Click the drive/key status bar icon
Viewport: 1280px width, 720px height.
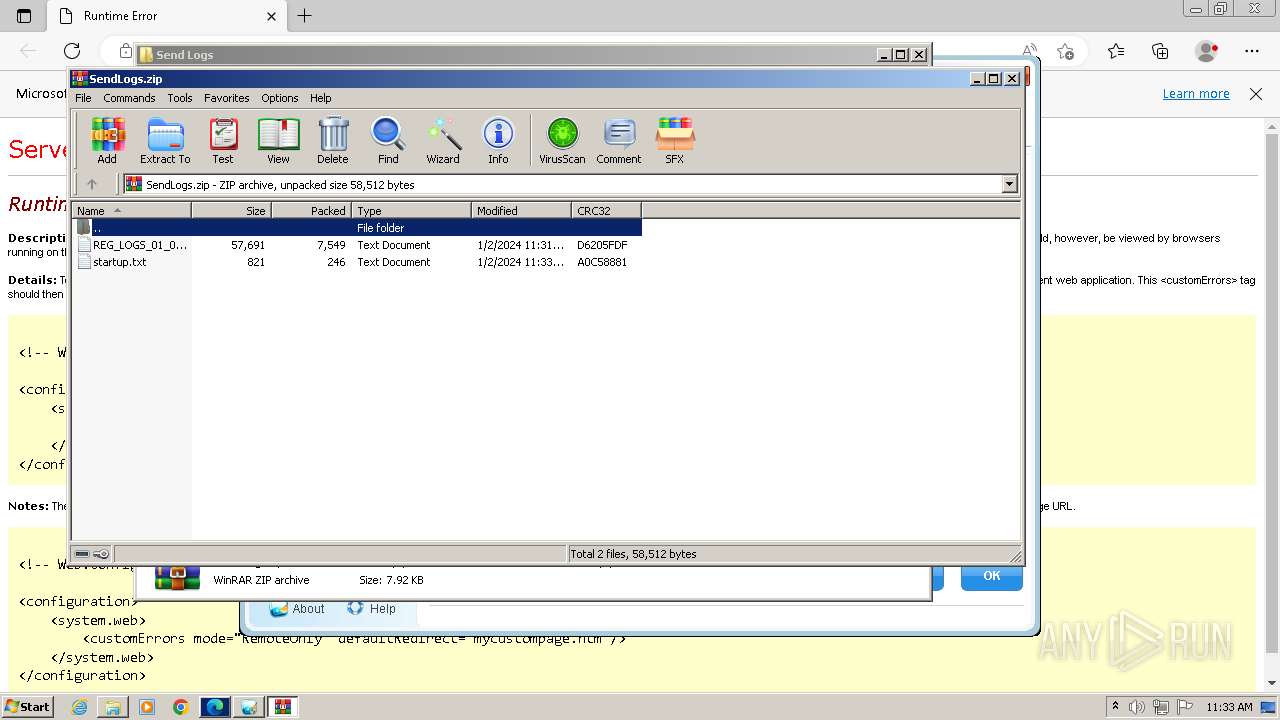[92, 554]
